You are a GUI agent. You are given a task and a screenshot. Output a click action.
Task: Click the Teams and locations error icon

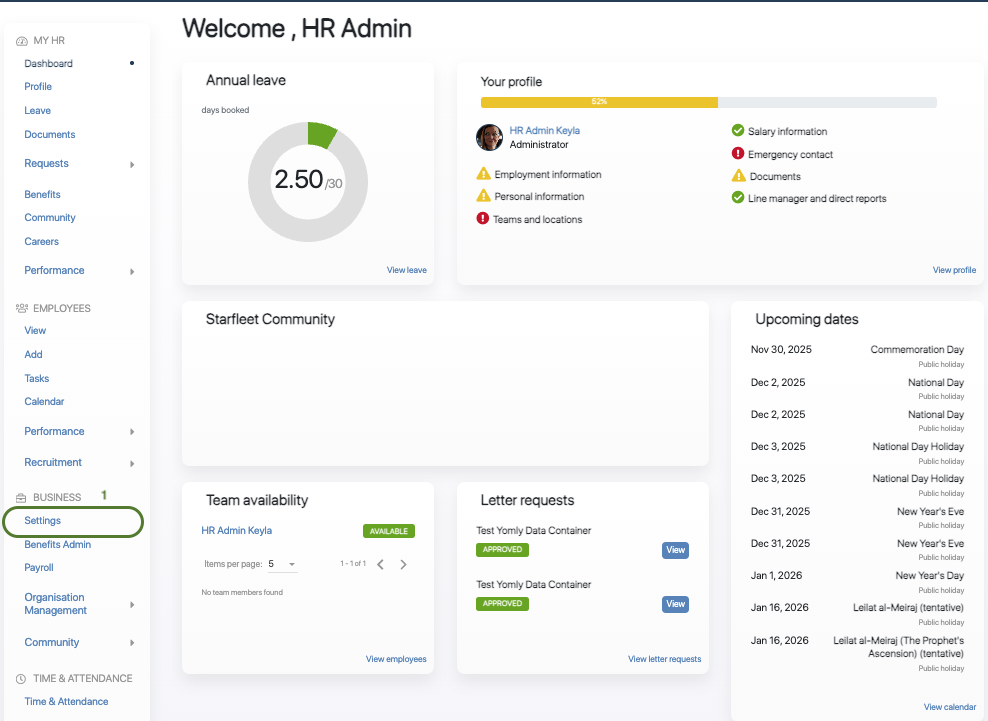click(x=483, y=219)
